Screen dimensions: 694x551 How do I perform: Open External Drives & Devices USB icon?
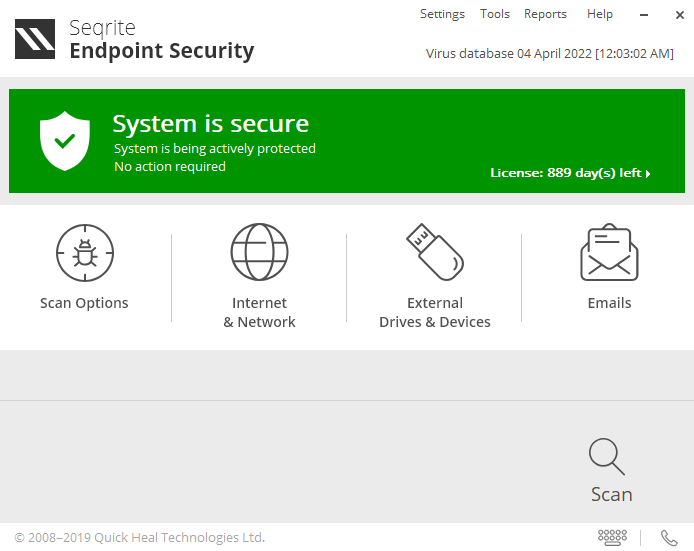(435, 252)
